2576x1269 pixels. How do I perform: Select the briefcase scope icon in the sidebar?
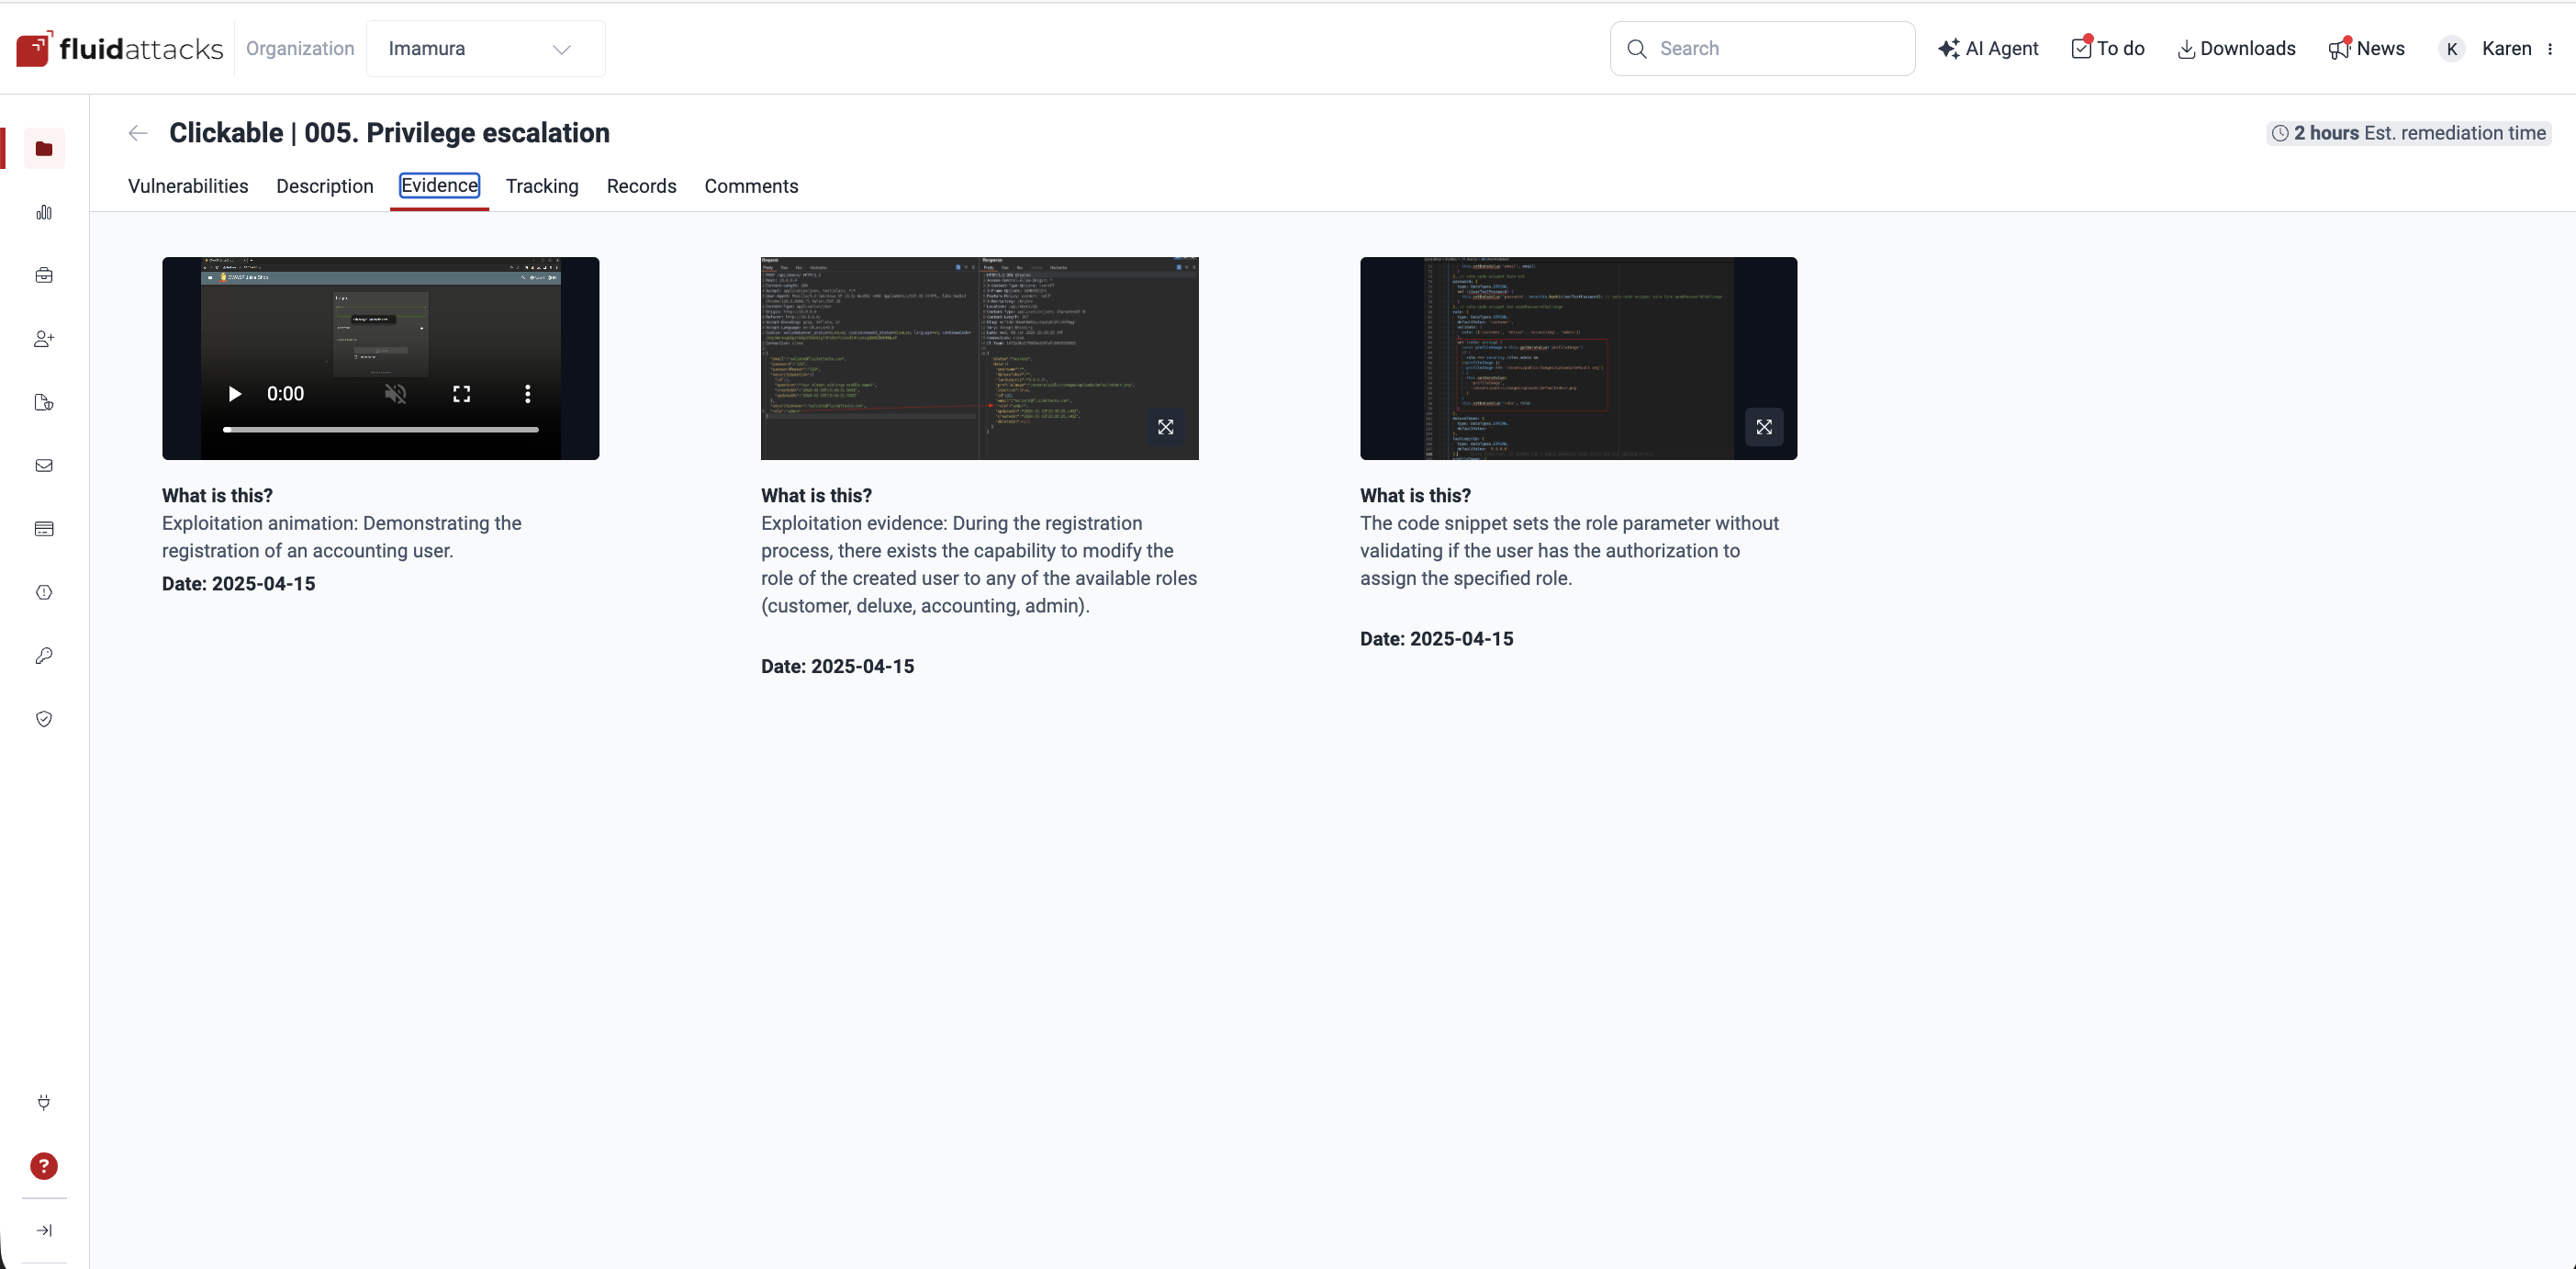point(44,275)
